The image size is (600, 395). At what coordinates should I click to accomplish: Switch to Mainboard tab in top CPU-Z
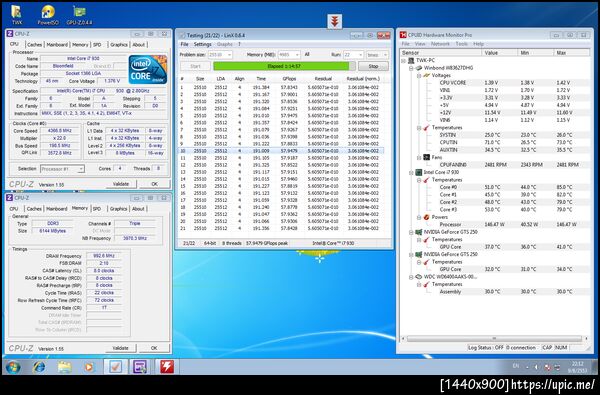57,45
